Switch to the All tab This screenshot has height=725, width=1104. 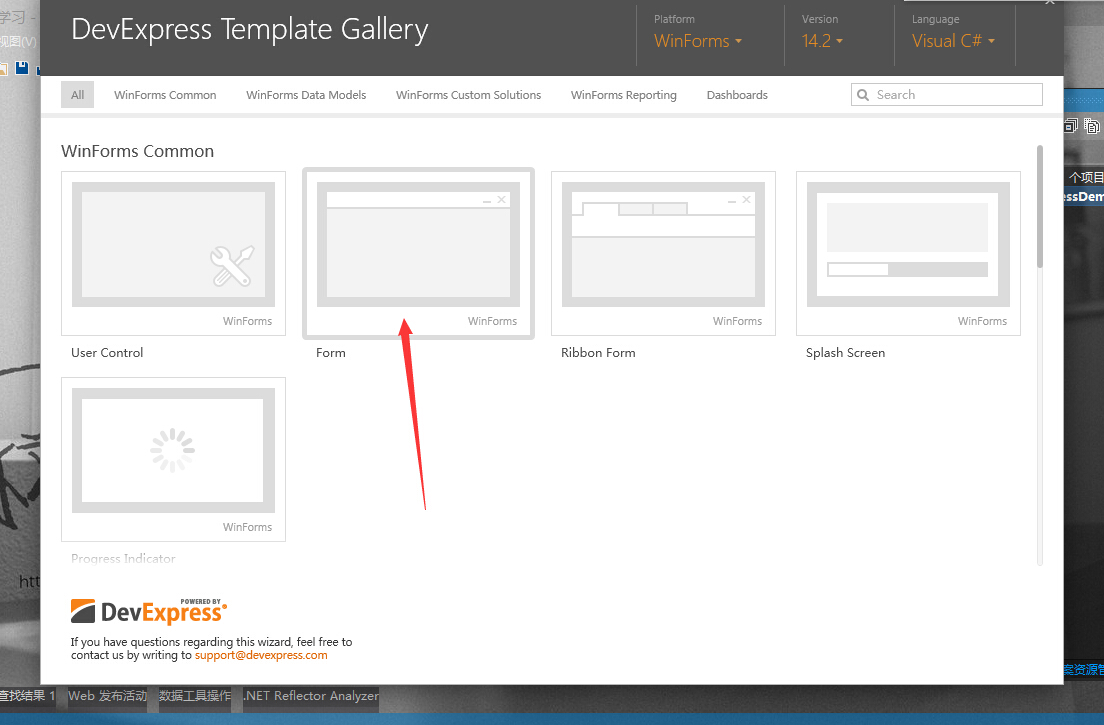[77, 95]
